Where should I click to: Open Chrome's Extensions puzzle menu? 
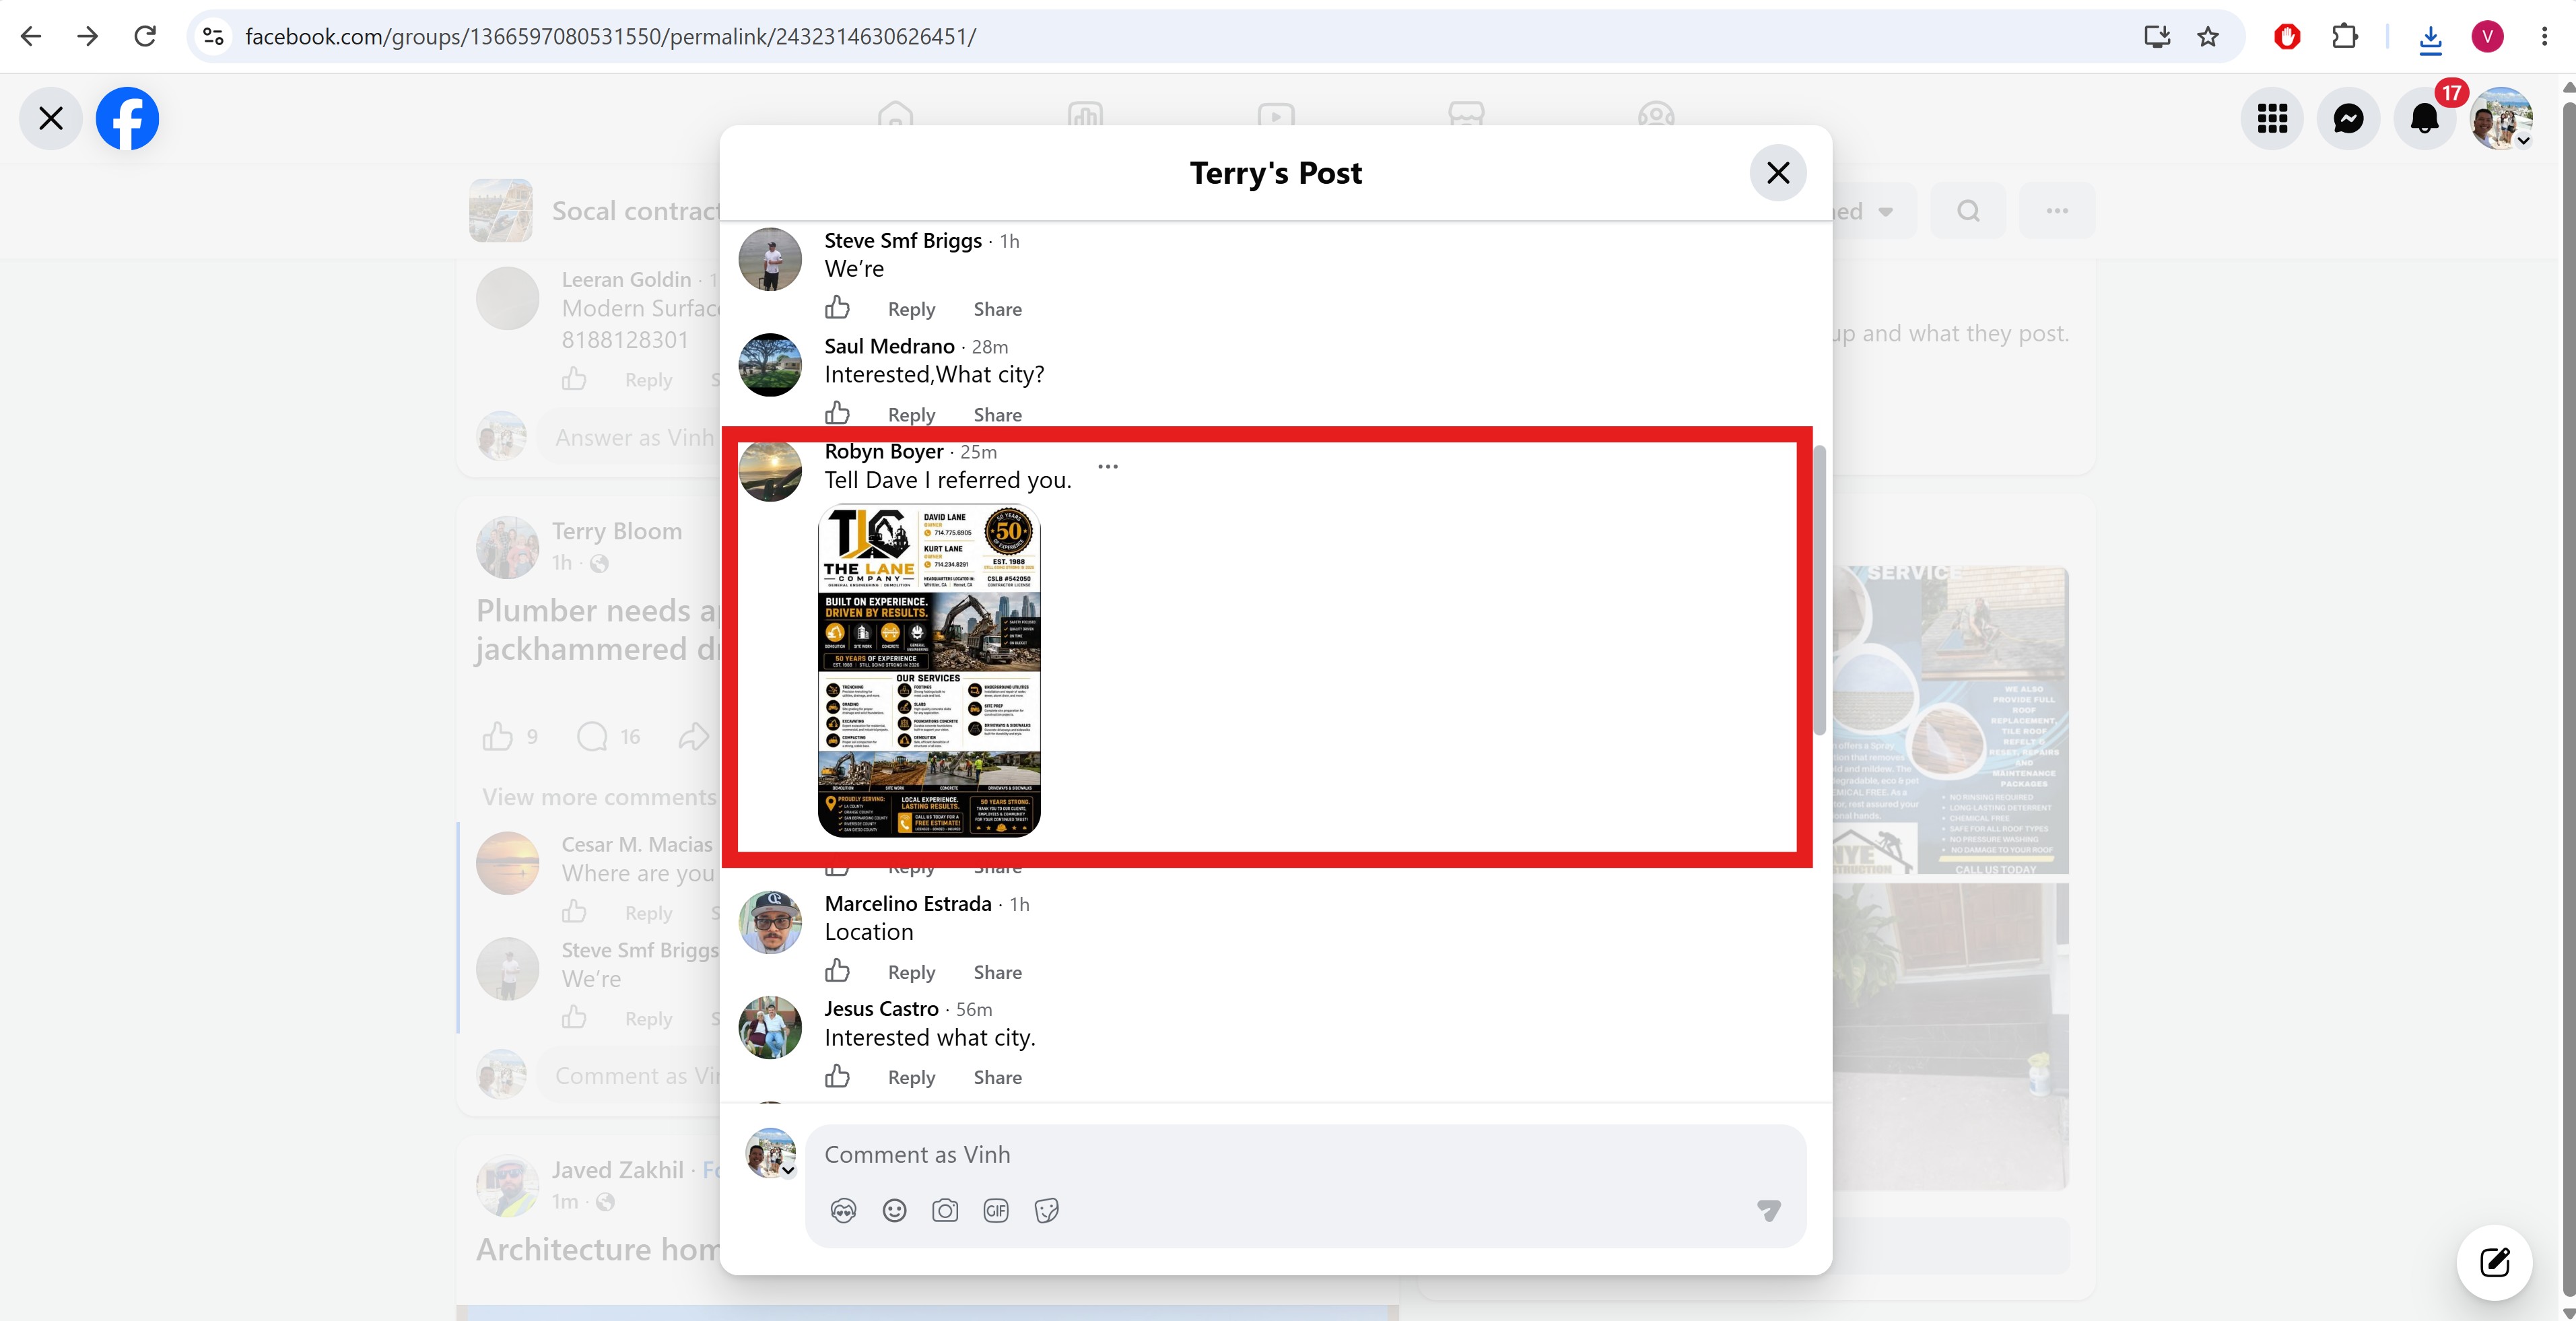[2344, 37]
